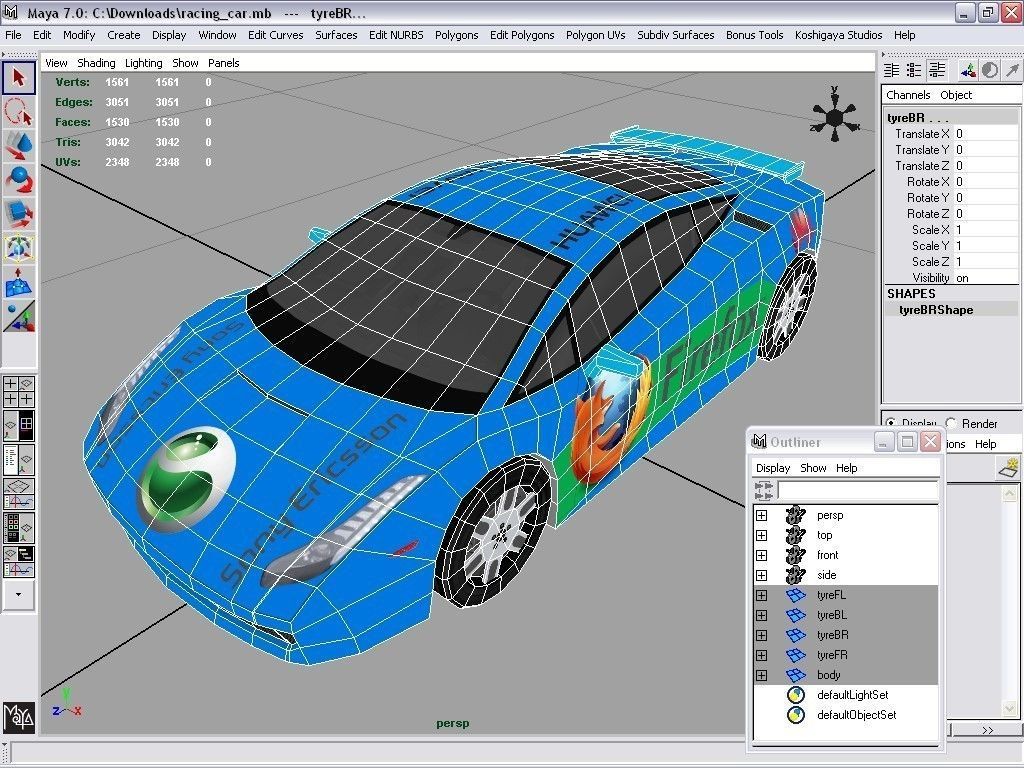The height and width of the screenshot is (768, 1024).
Task: Expand the tyreFL node in Outliner
Action: click(x=761, y=596)
